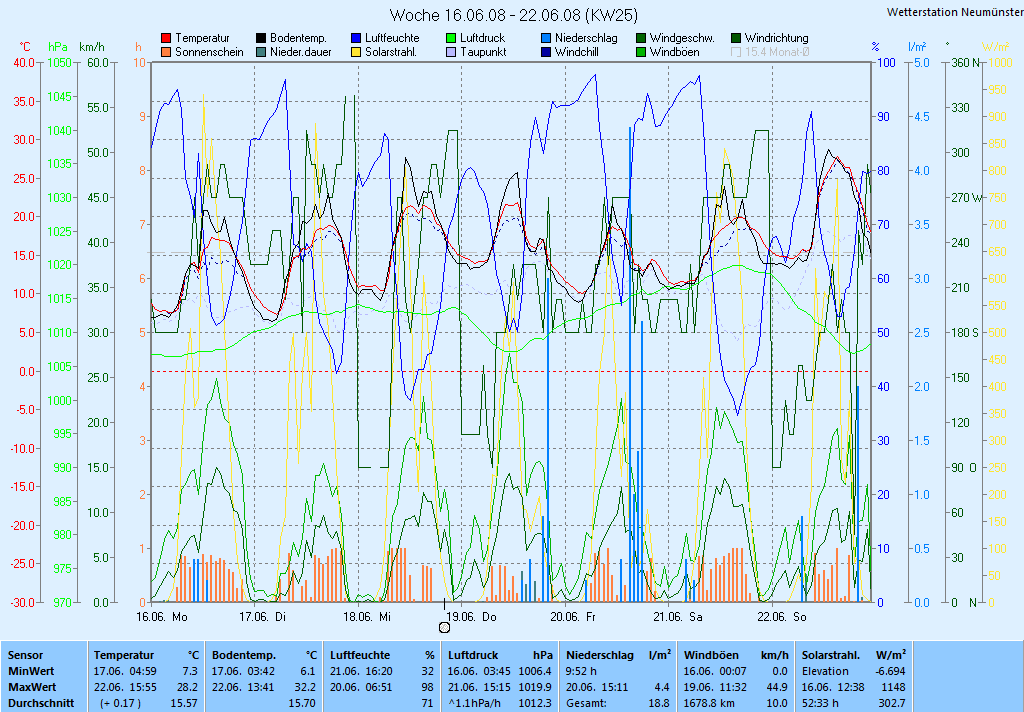Click the 22.06. So date label
The width and height of the screenshot is (1024, 712).
click(x=782, y=617)
